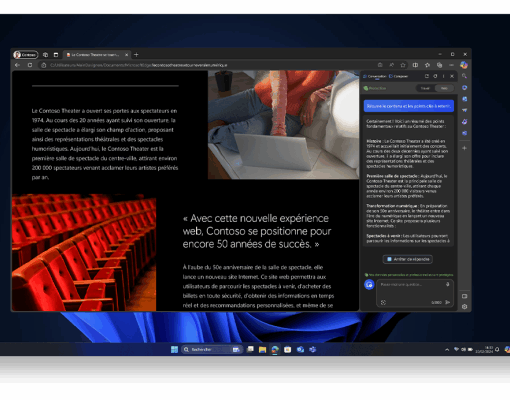This screenshot has height=400, width=510.
Task: Start a new topic with blue button
Action: pyautogui.click(x=369, y=285)
